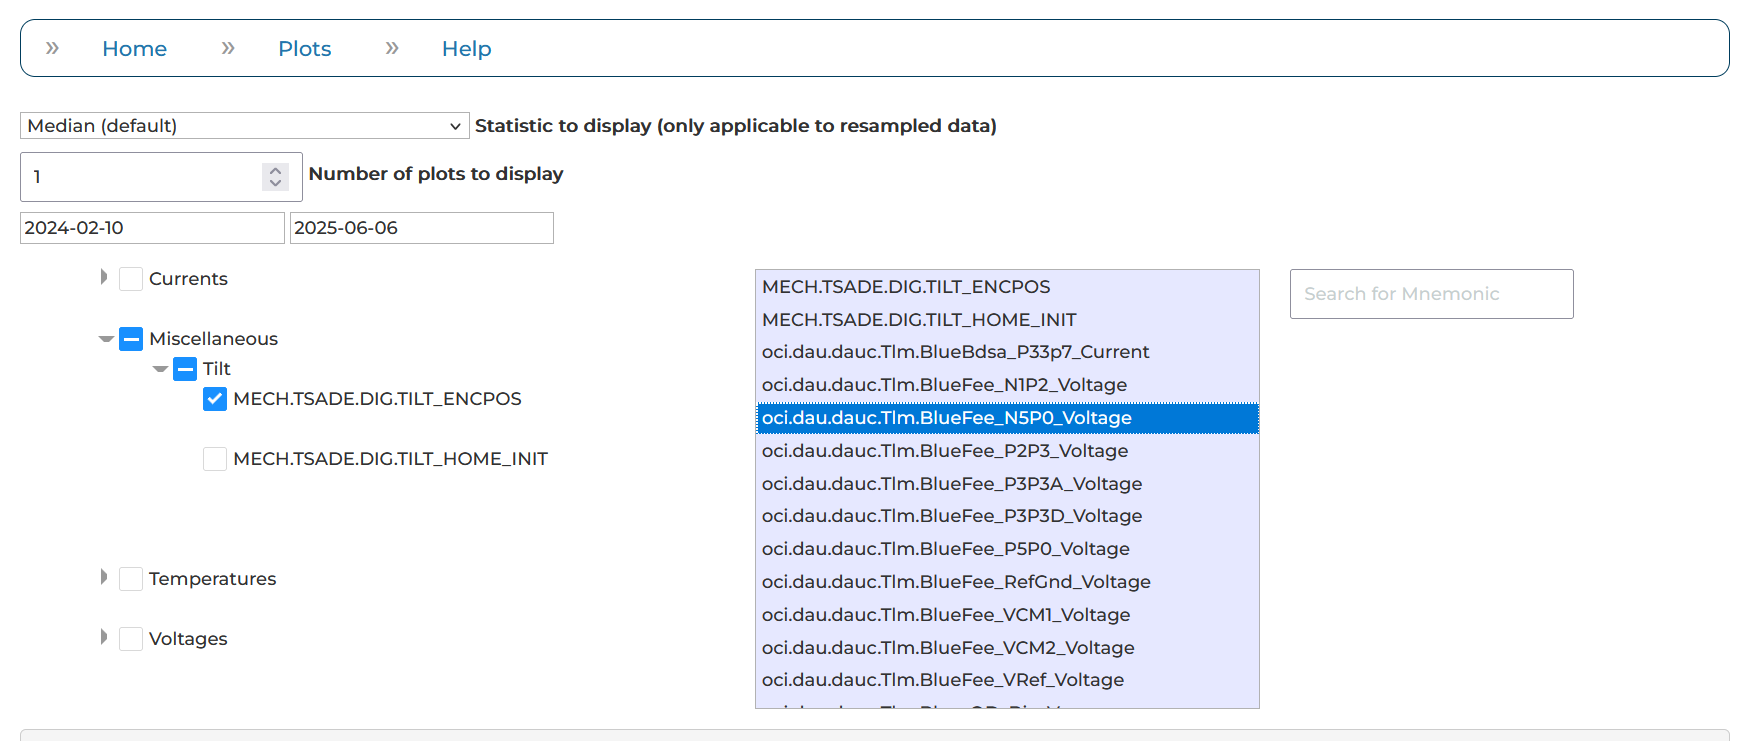
Task: Click the Search for Mnemonic field
Action: pyautogui.click(x=1431, y=294)
